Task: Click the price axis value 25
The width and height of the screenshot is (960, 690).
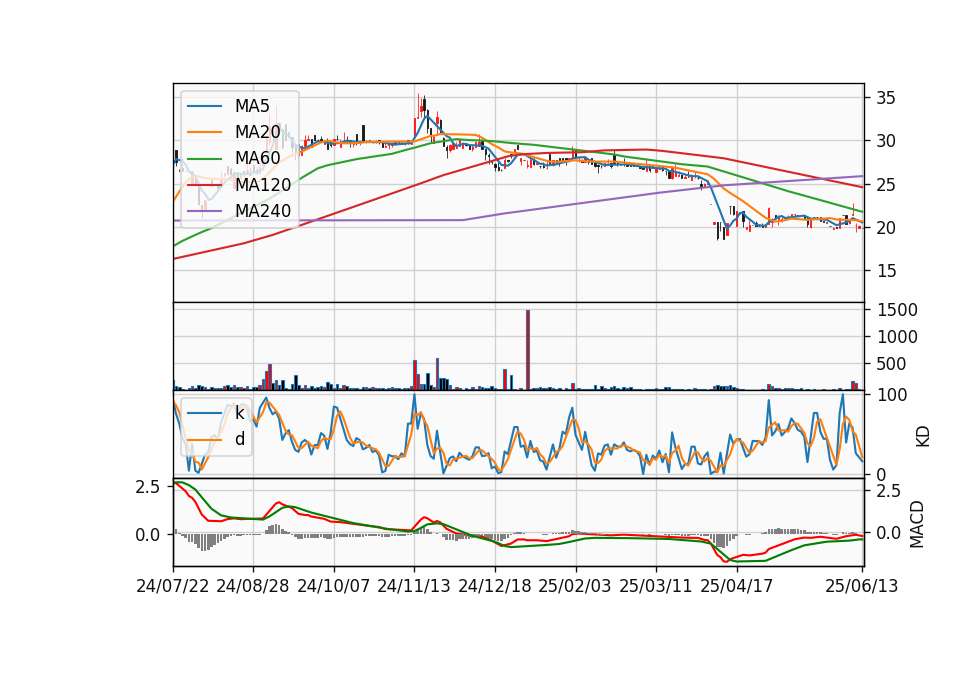Action: (886, 184)
